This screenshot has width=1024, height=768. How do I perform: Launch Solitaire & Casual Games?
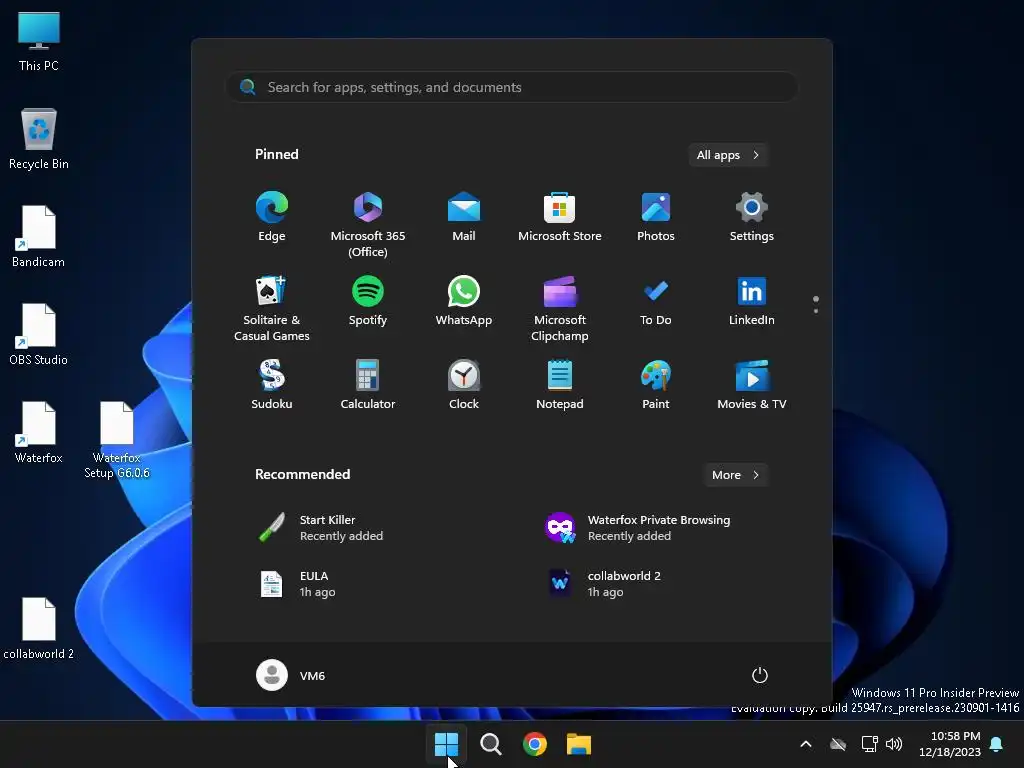coord(272,308)
